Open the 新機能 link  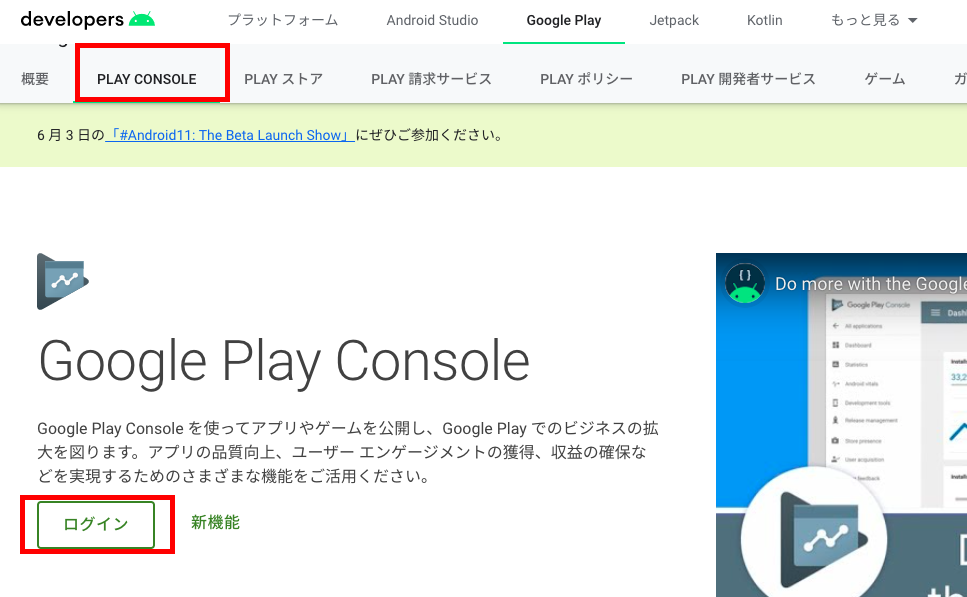click(215, 522)
